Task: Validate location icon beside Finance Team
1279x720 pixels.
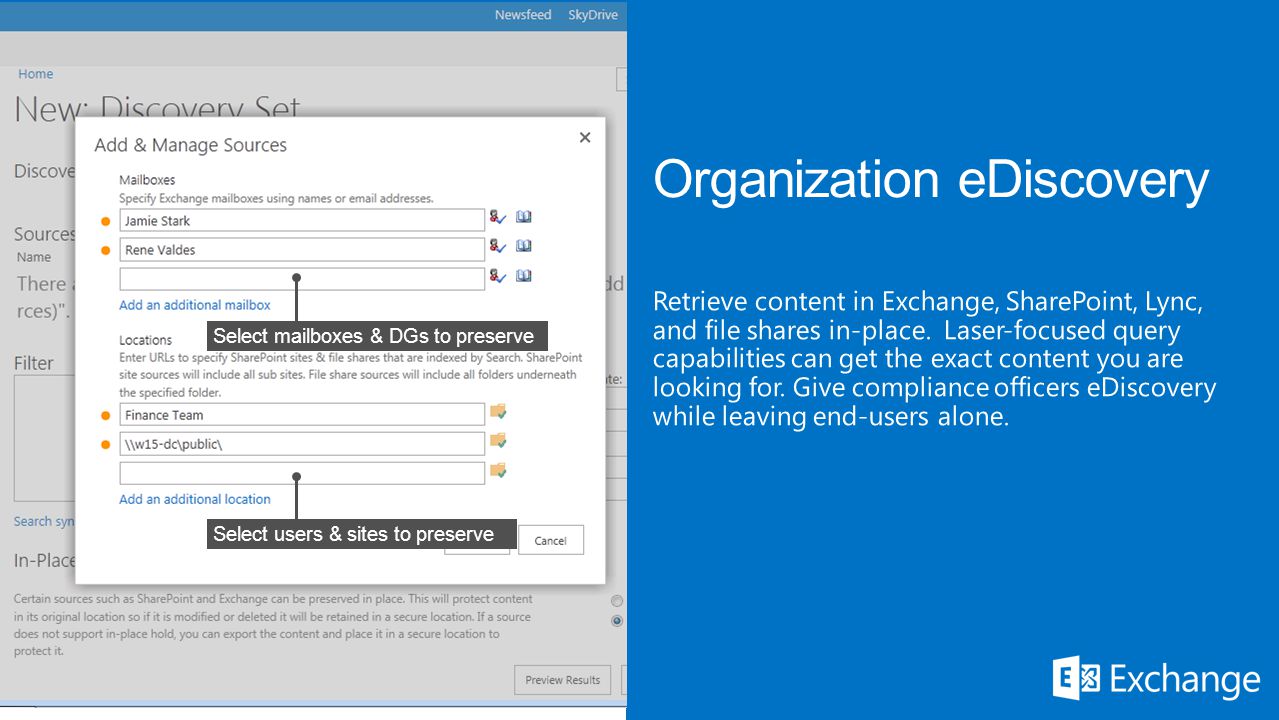Action: (x=498, y=411)
